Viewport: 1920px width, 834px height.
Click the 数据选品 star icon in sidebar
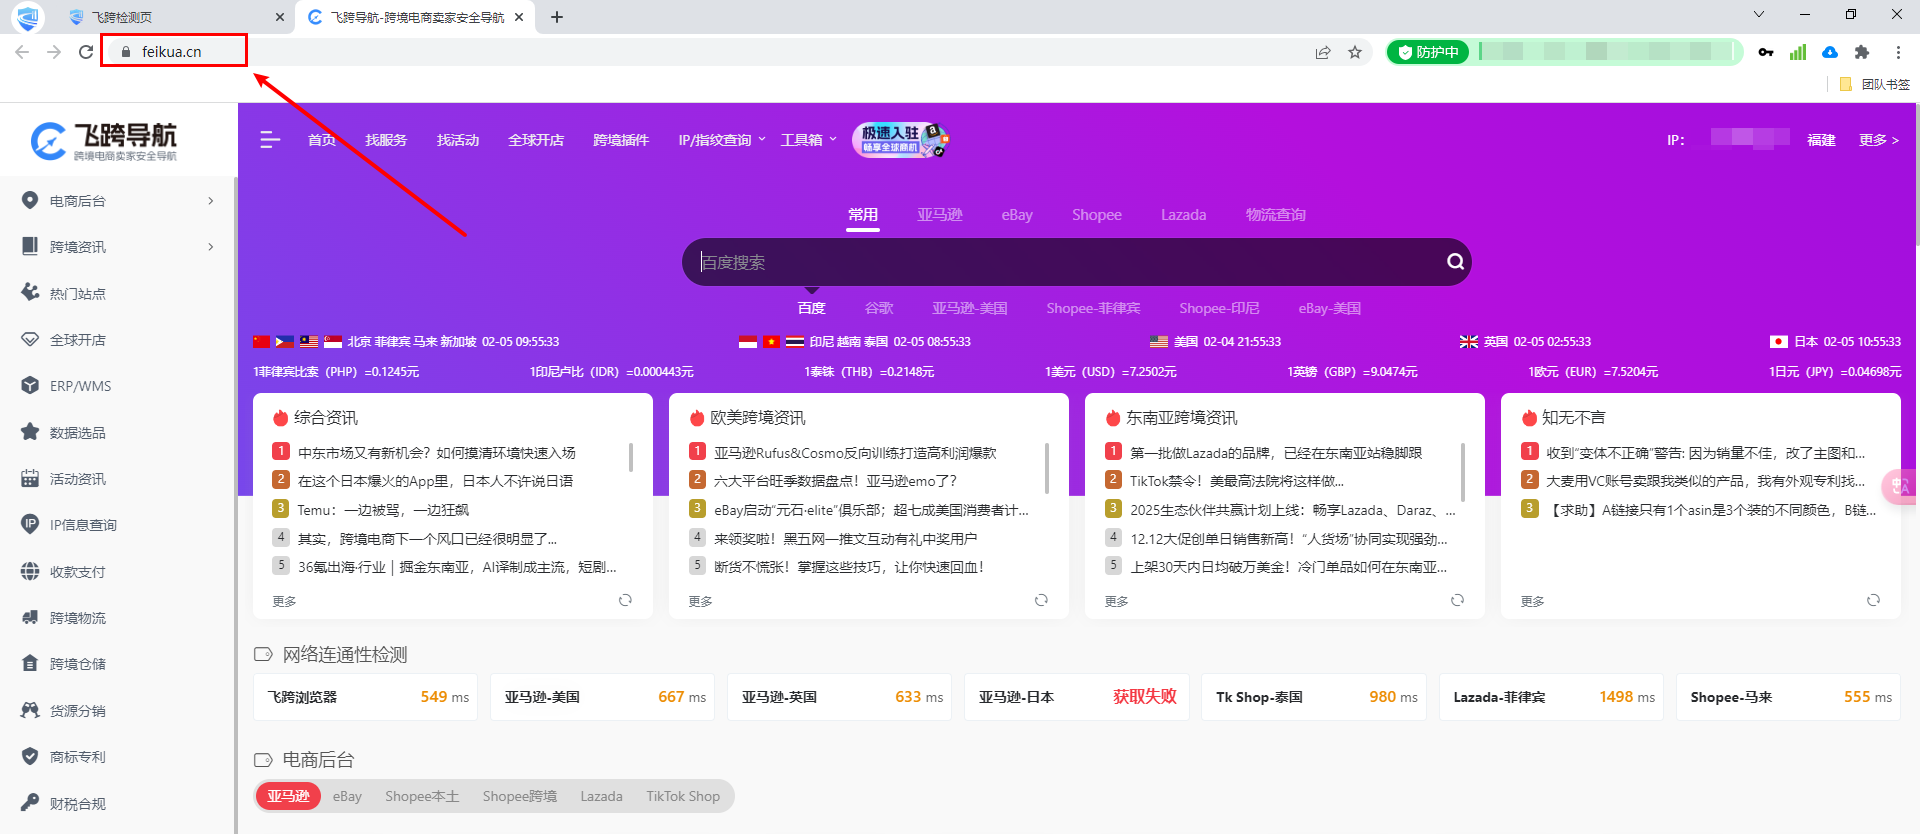tap(30, 432)
